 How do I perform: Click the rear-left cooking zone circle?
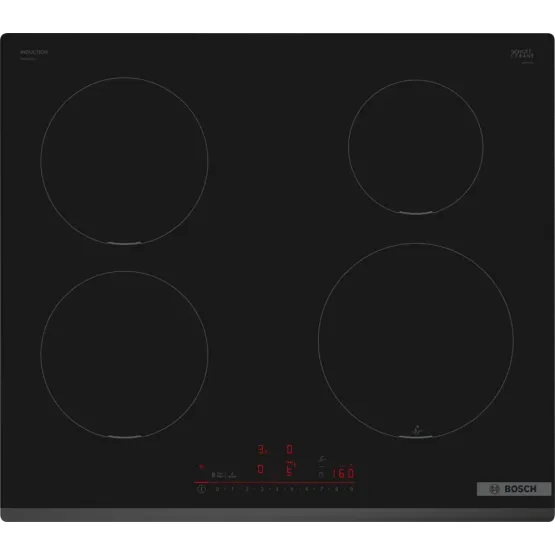(x=124, y=161)
